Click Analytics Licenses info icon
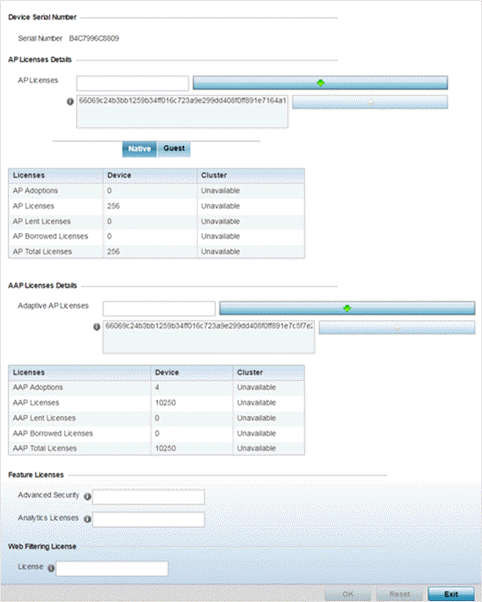Image resolution: width=482 pixels, height=602 pixels. pyautogui.click(x=88, y=519)
